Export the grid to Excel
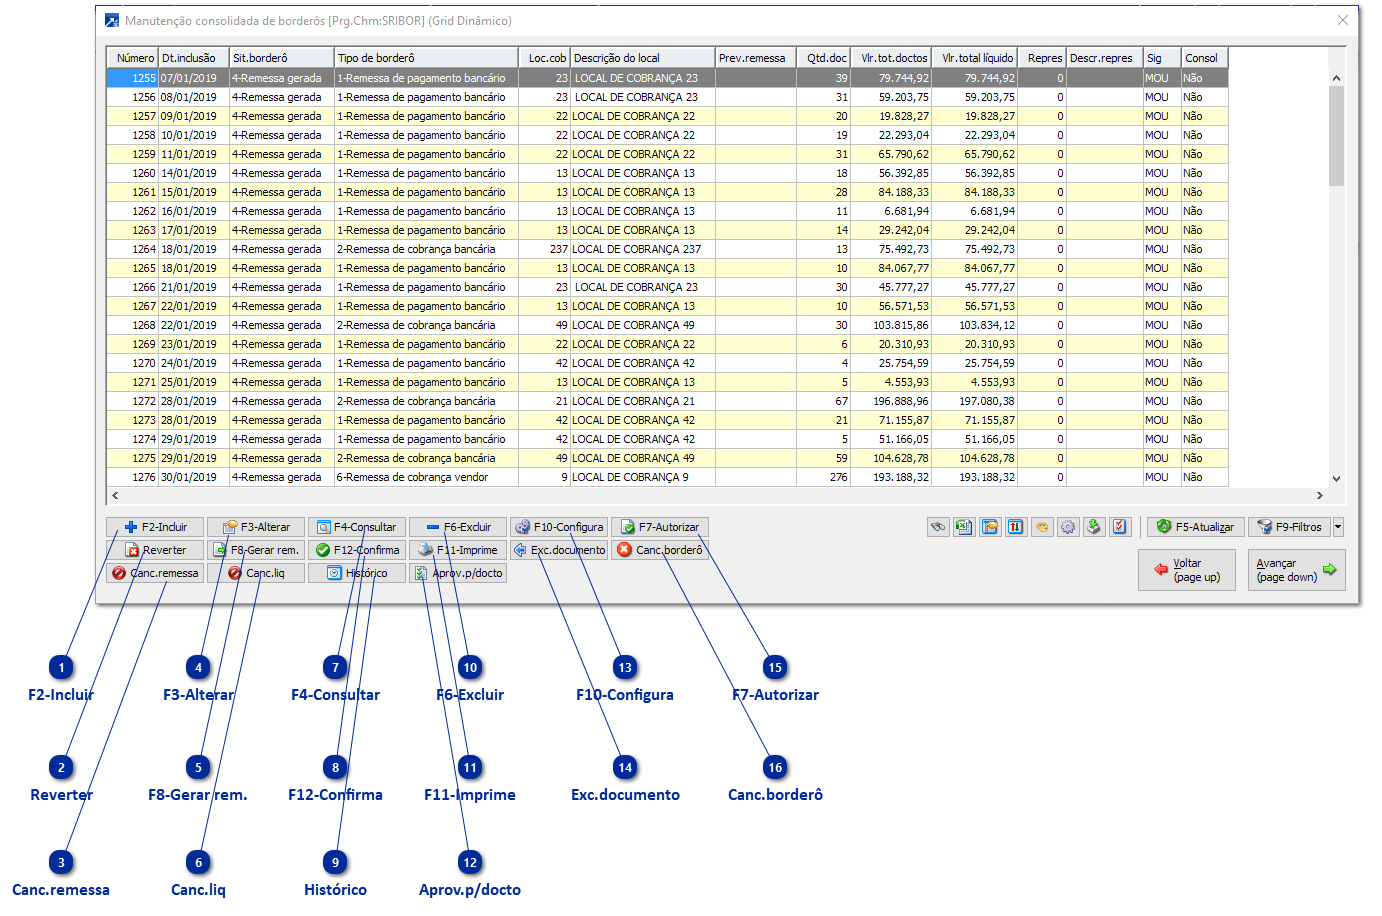1382x916 pixels. (x=964, y=527)
